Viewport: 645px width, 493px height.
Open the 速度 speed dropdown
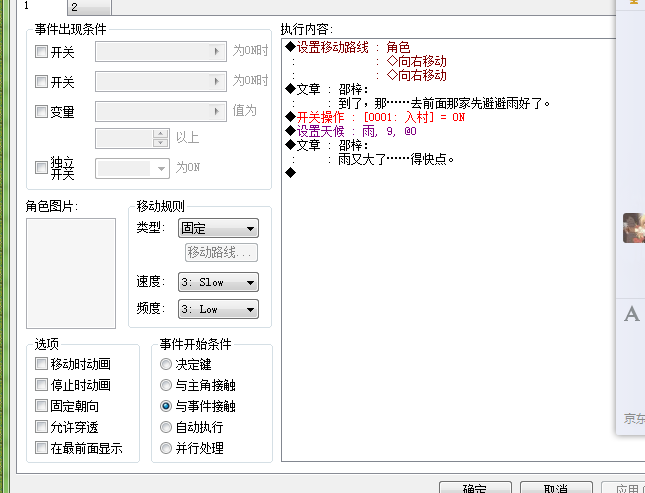218,282
